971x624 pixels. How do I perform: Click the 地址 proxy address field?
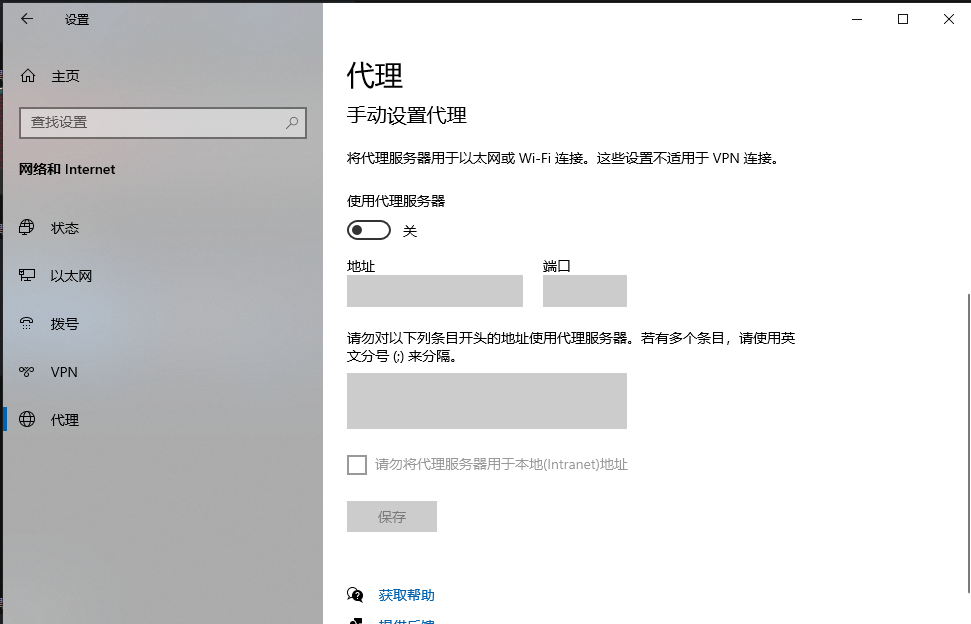coord(434,291)
